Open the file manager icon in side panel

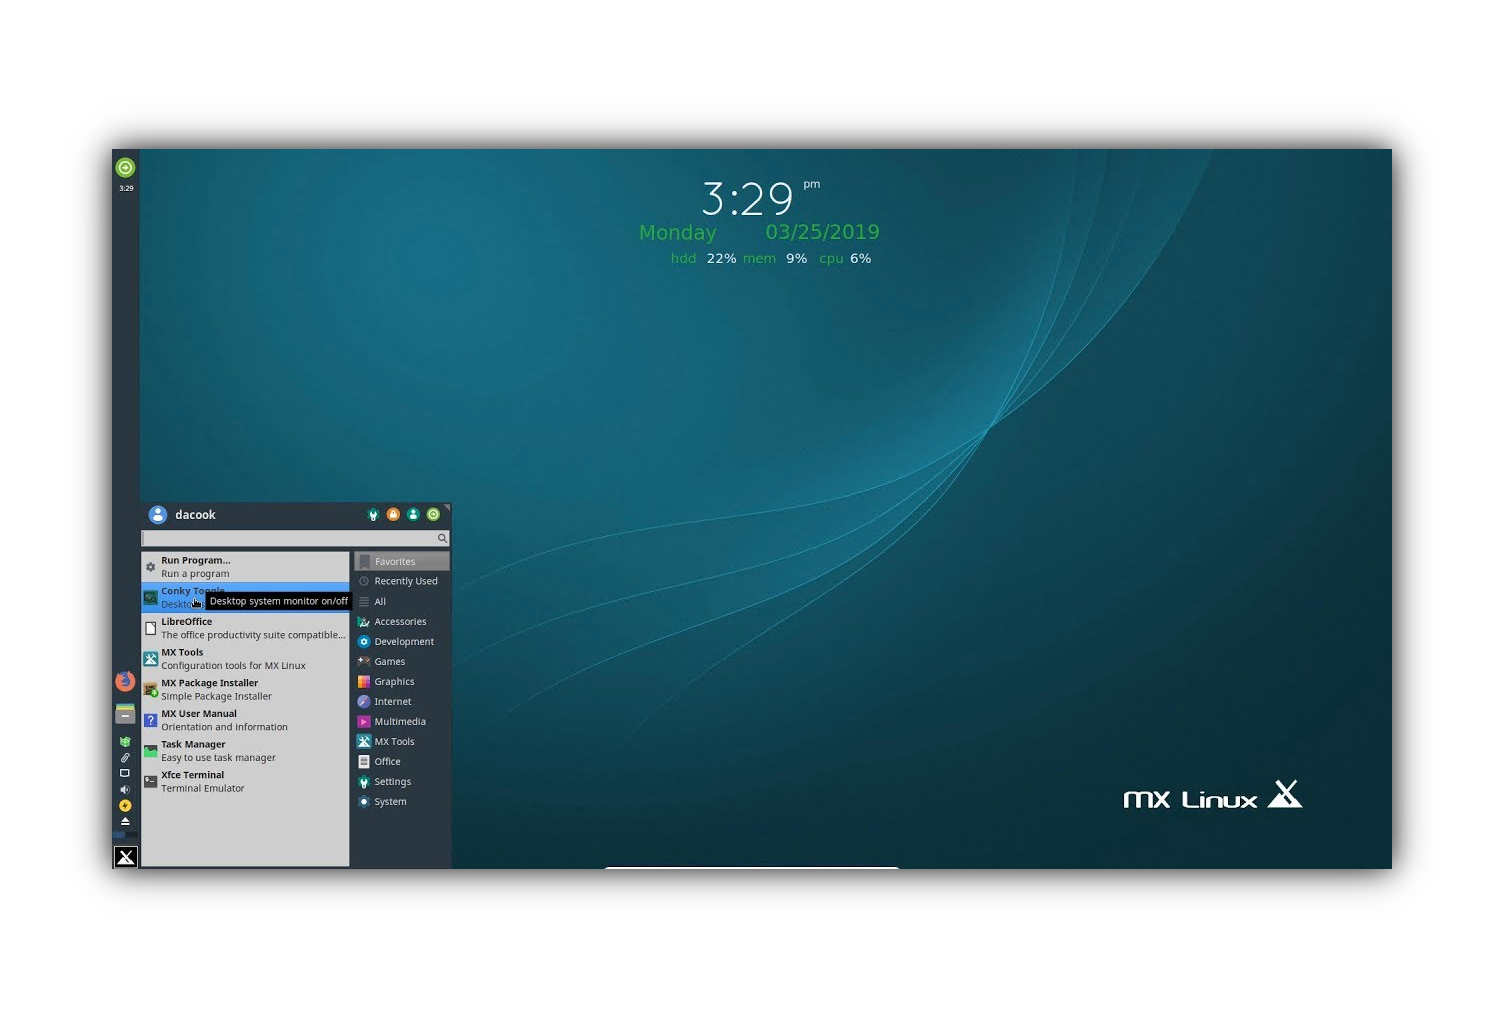[125, 713]
